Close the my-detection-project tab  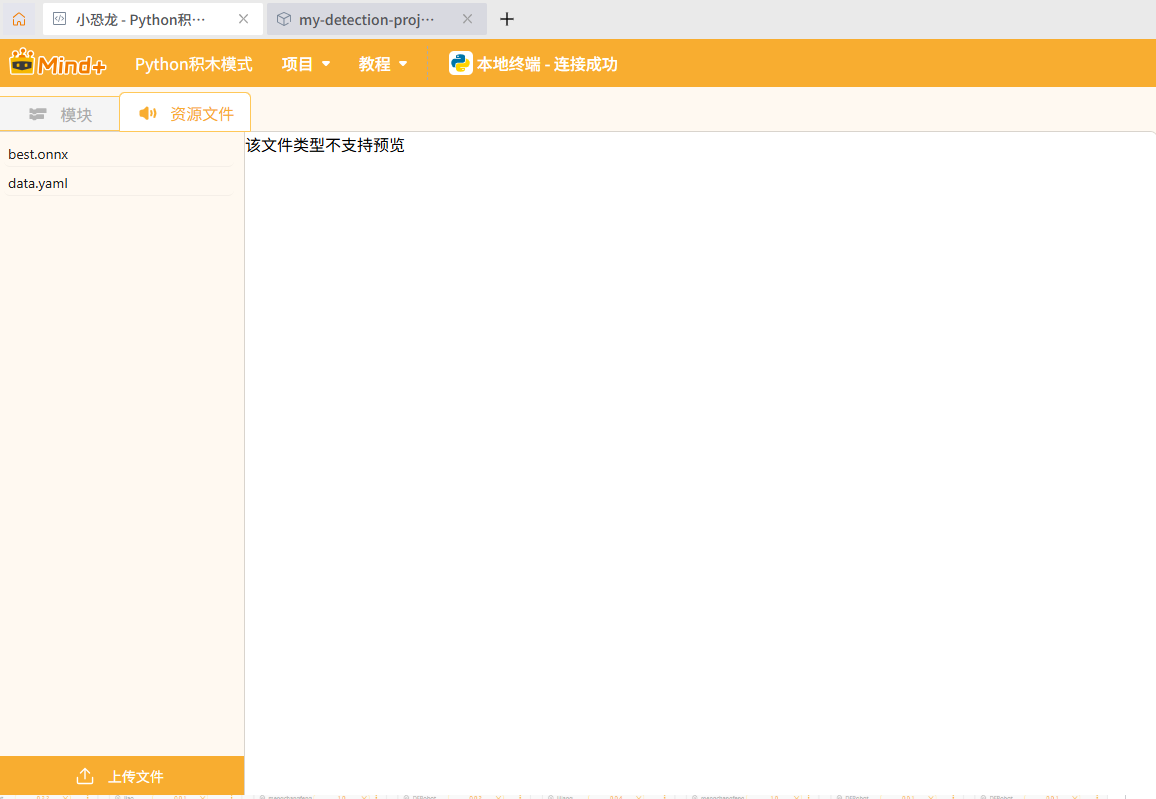click(x=467, y=19)
